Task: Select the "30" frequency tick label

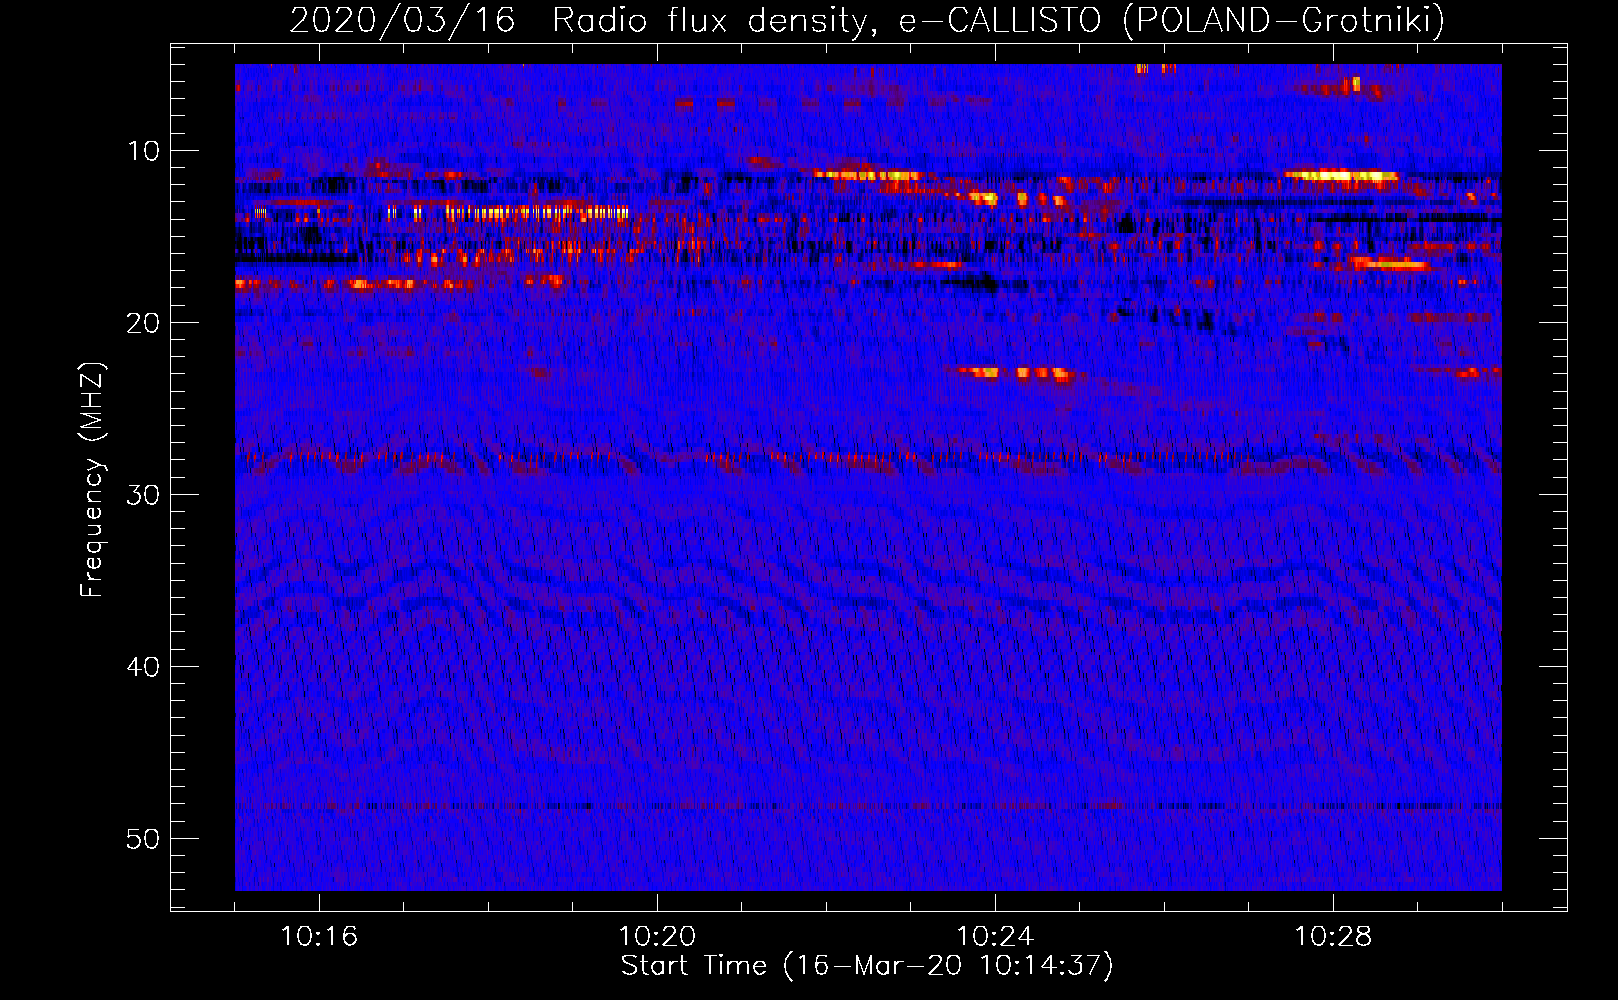Action: pos(143,495)
